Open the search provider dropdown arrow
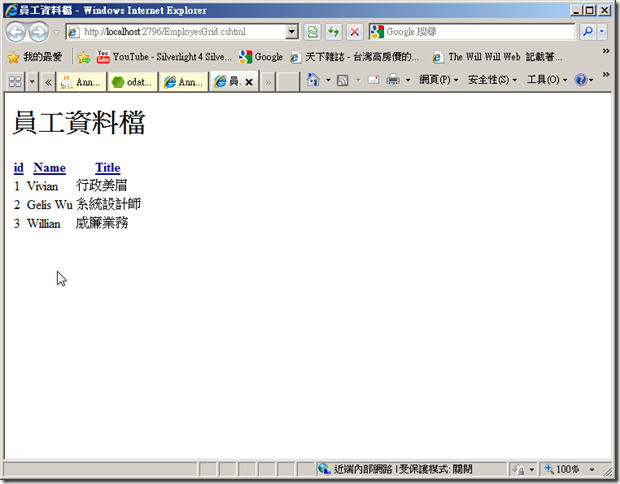The width and height of the screenshot is (620, 484). 602,32
